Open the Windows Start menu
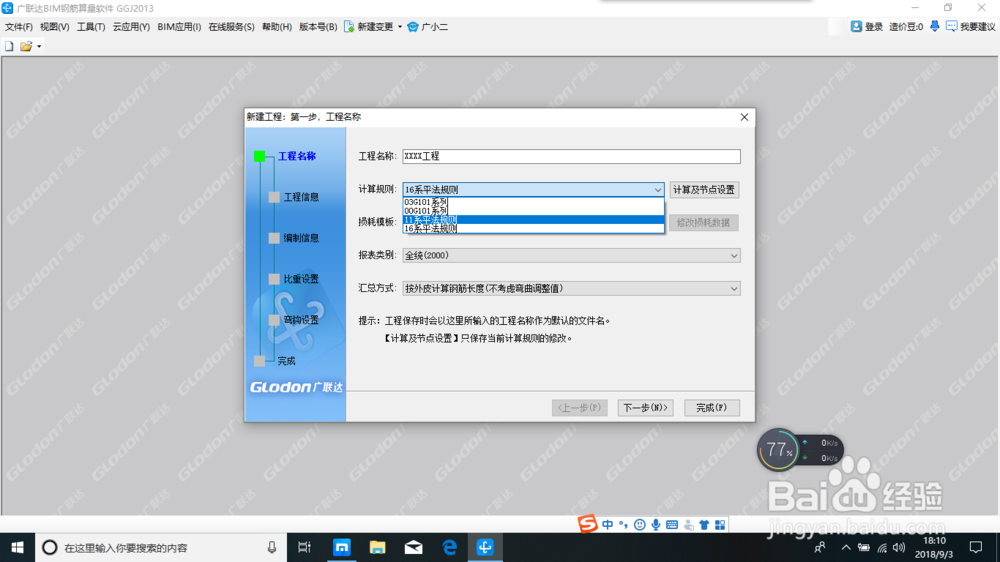Screen dimensions: 1000x562 coord(17,547)
